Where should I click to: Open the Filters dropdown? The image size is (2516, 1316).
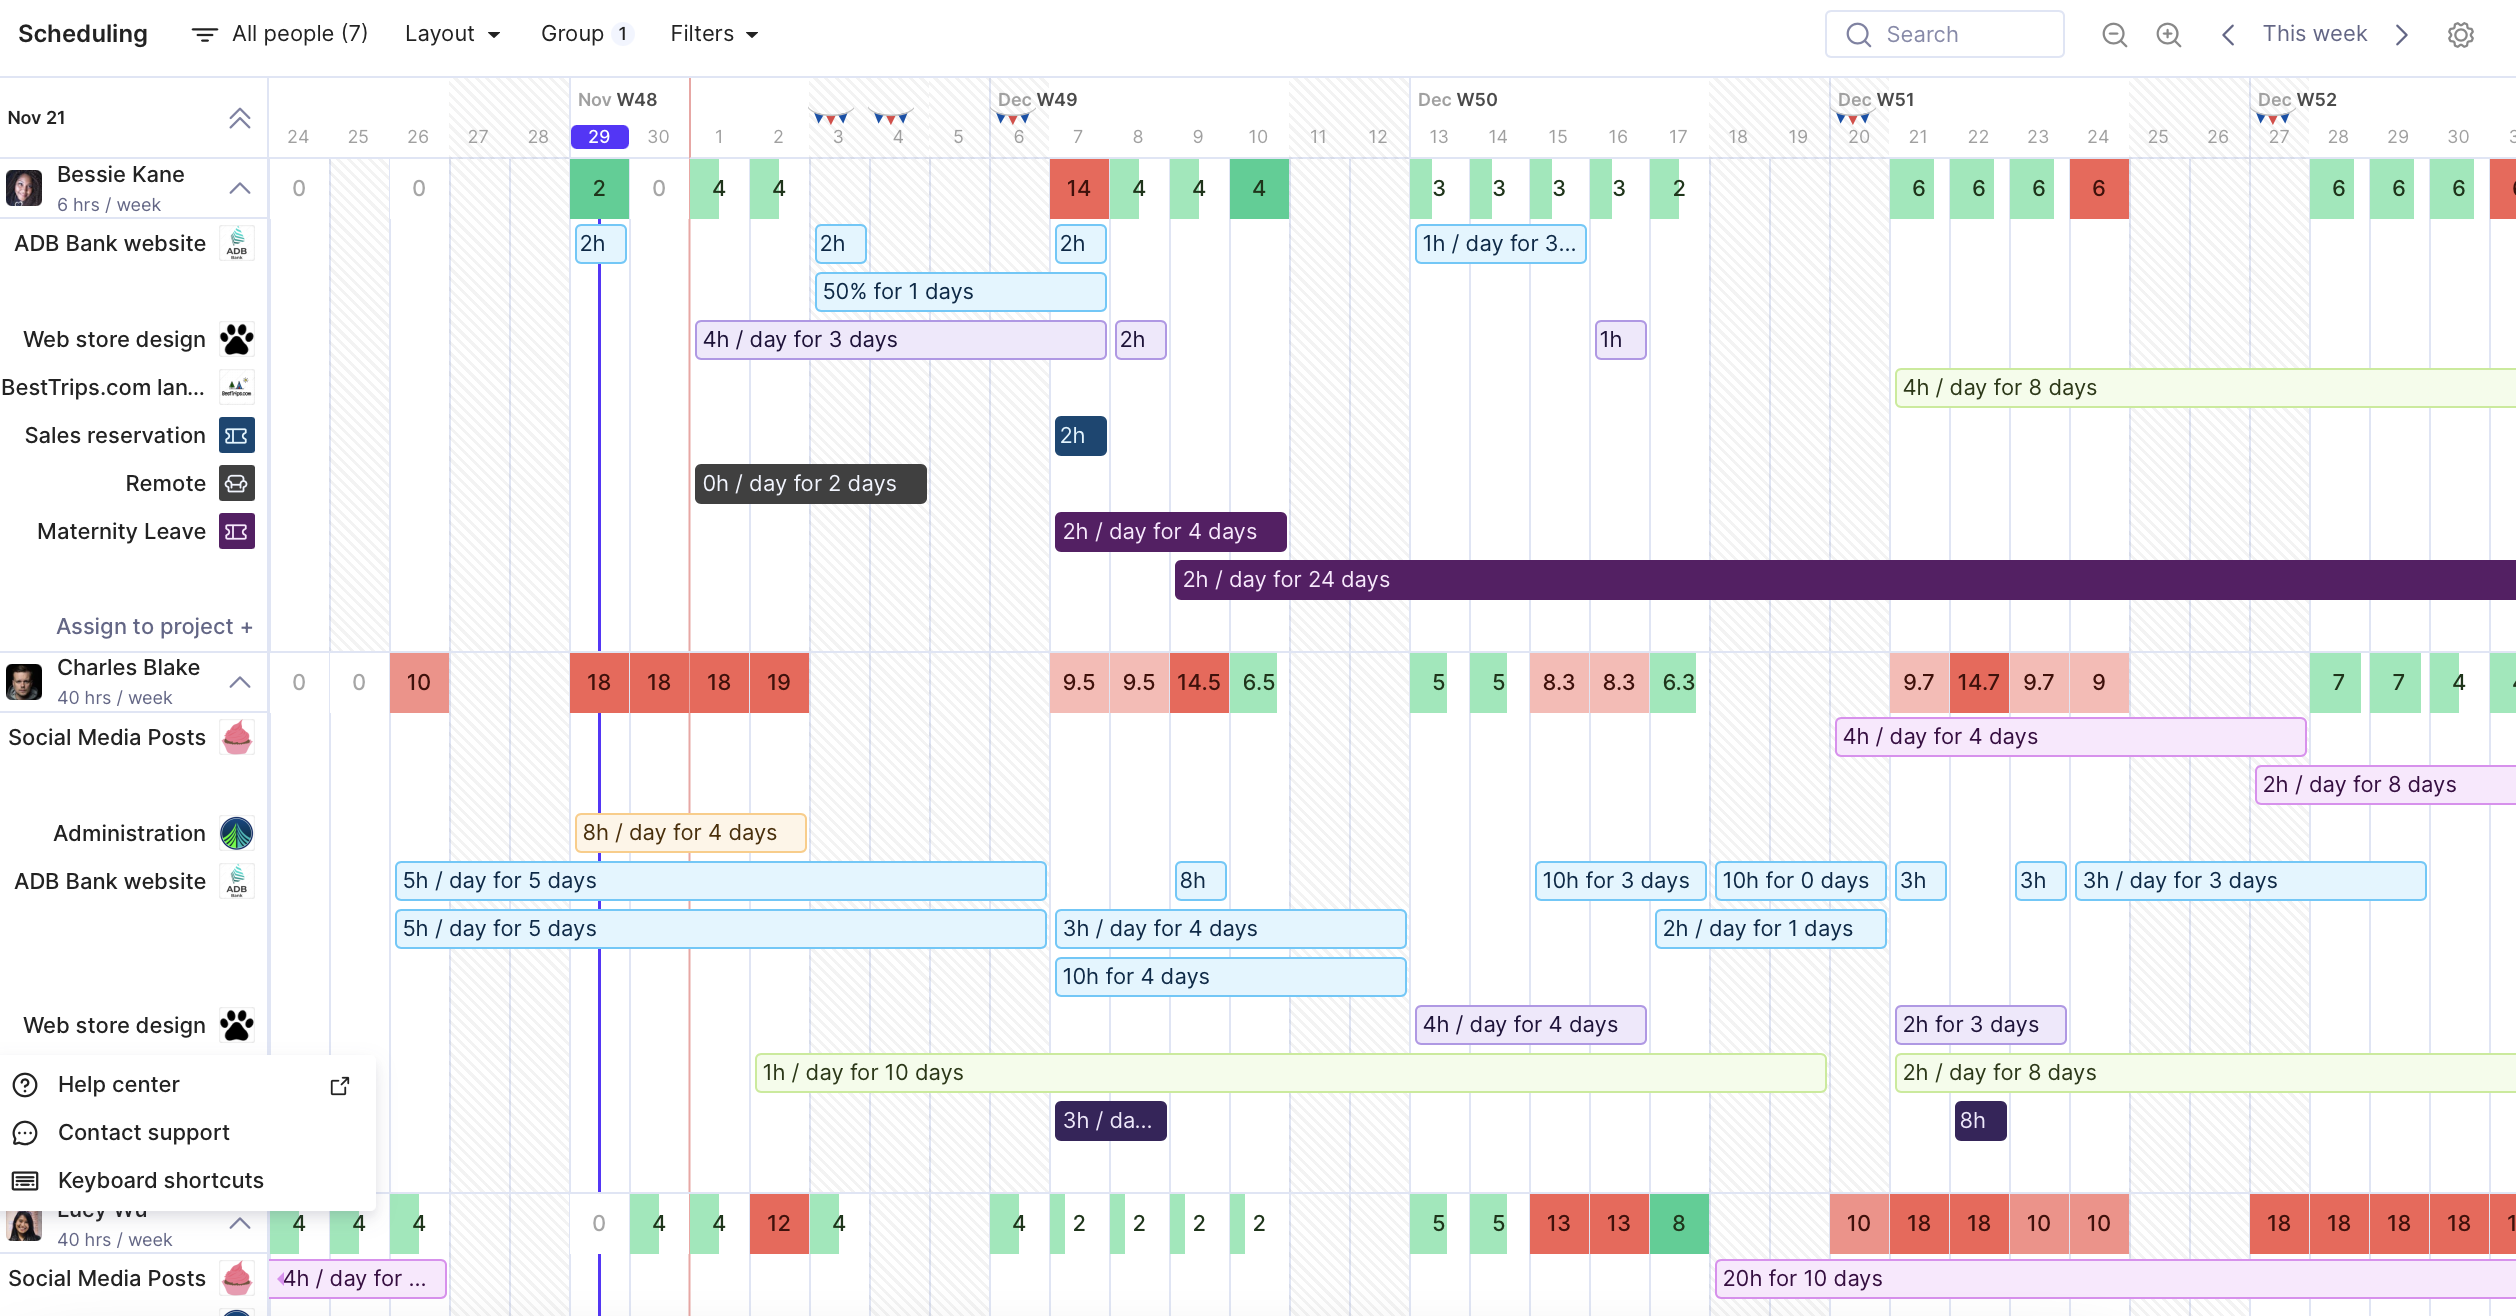click(714, 34)
